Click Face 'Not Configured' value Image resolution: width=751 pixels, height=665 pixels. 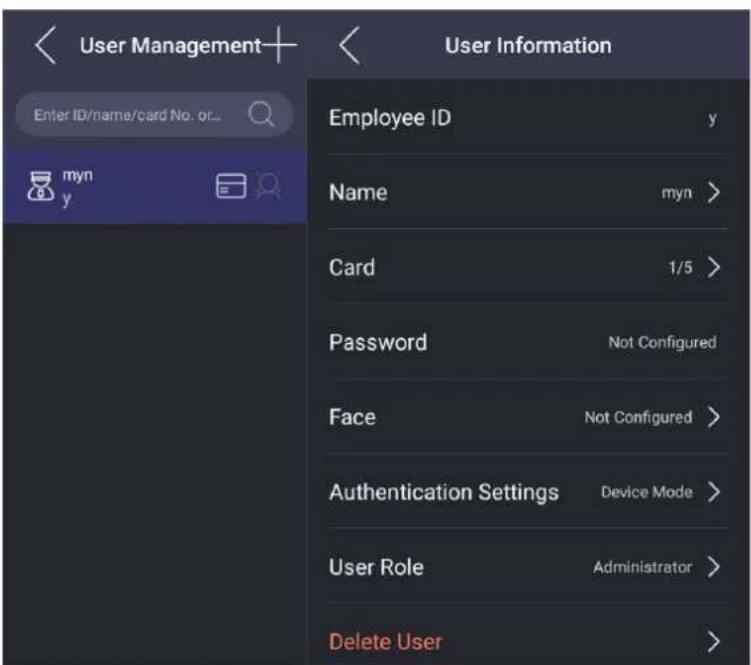click(638, 417)
